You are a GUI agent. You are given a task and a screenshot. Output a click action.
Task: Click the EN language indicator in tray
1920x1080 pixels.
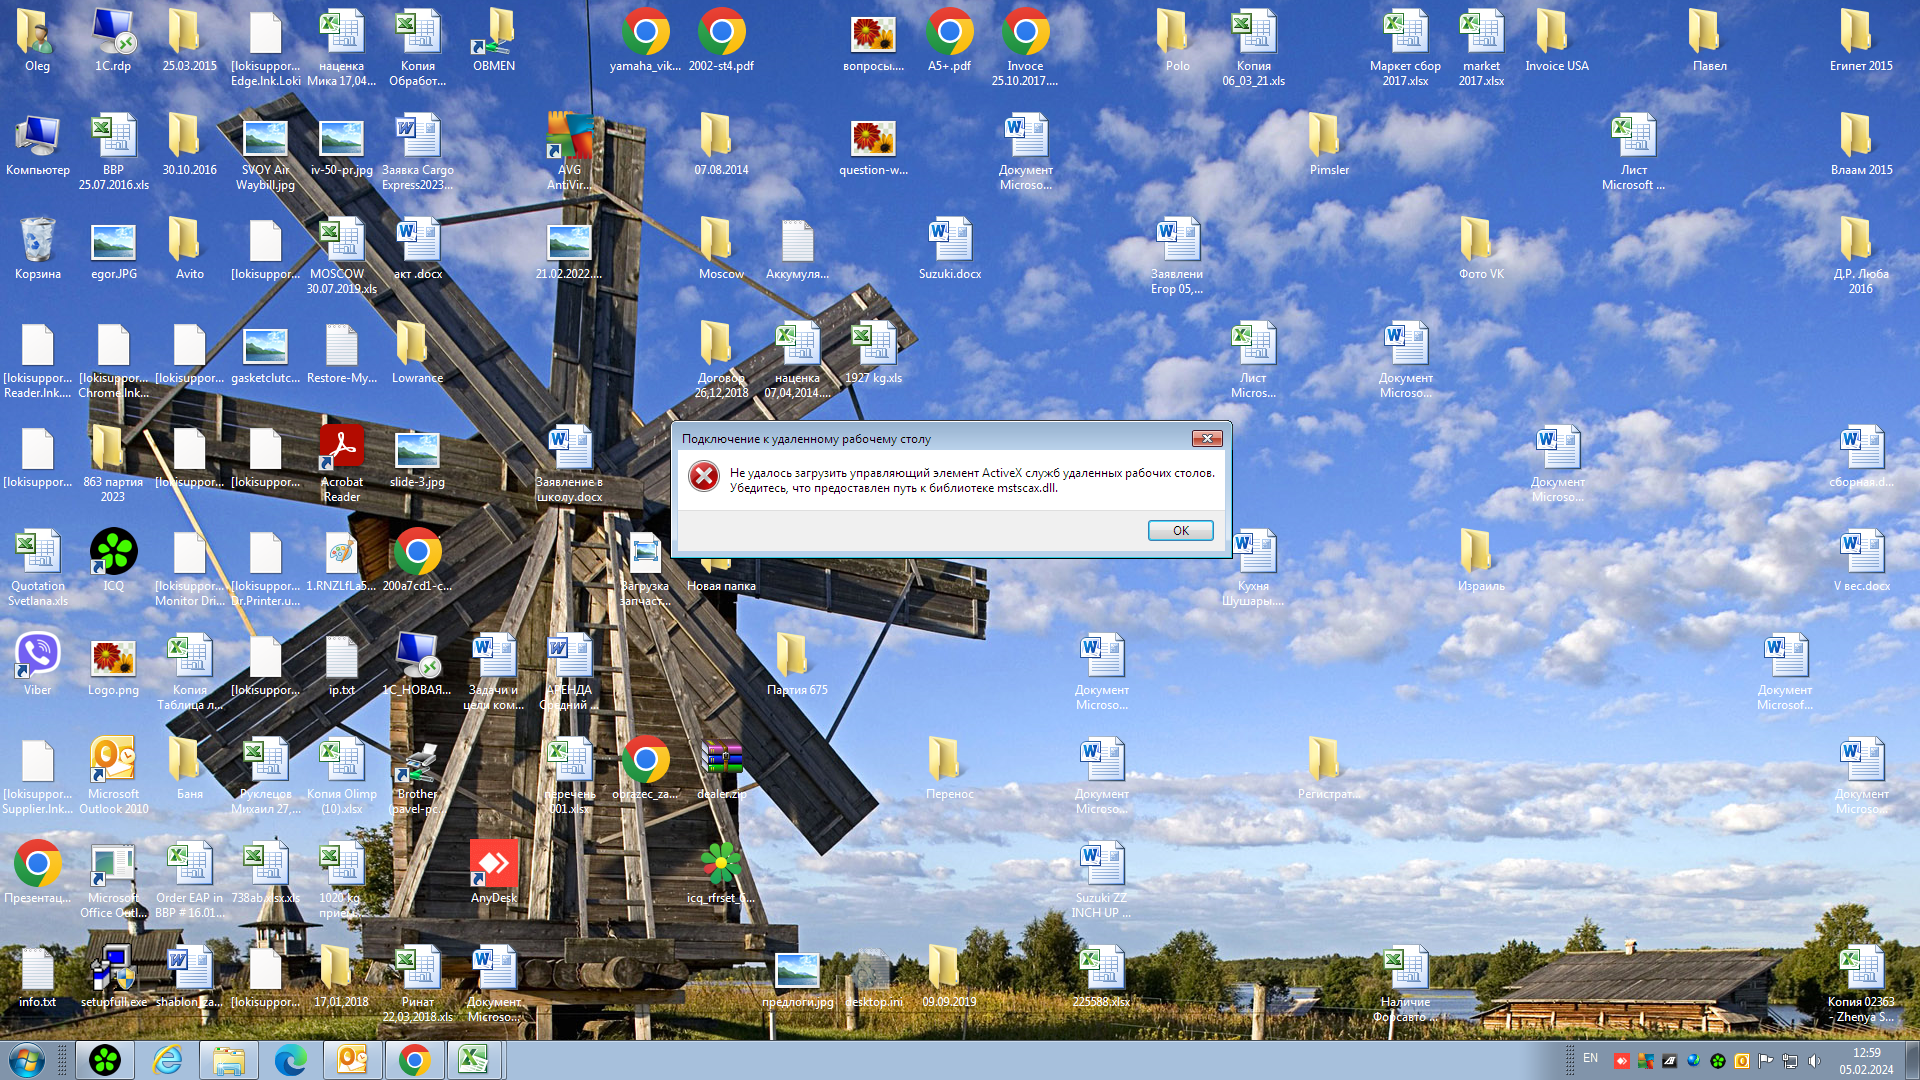pos(1590,1058)
